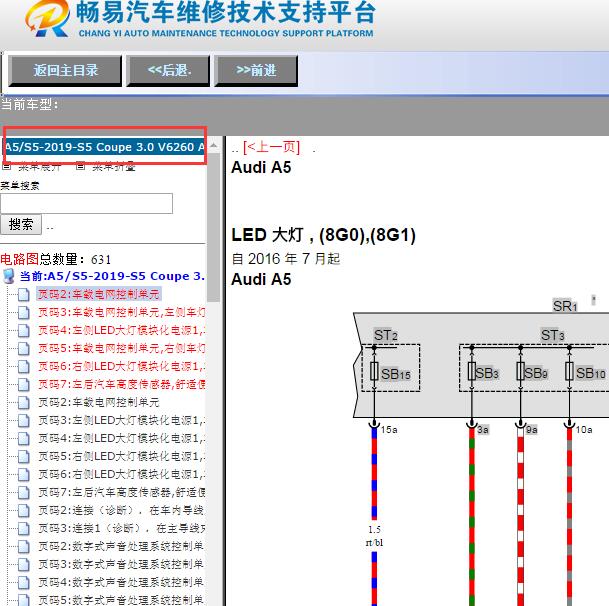Click the SB10 fuse symbol
609x606 pixels.
pyautogui.click(x=569, y=371)
